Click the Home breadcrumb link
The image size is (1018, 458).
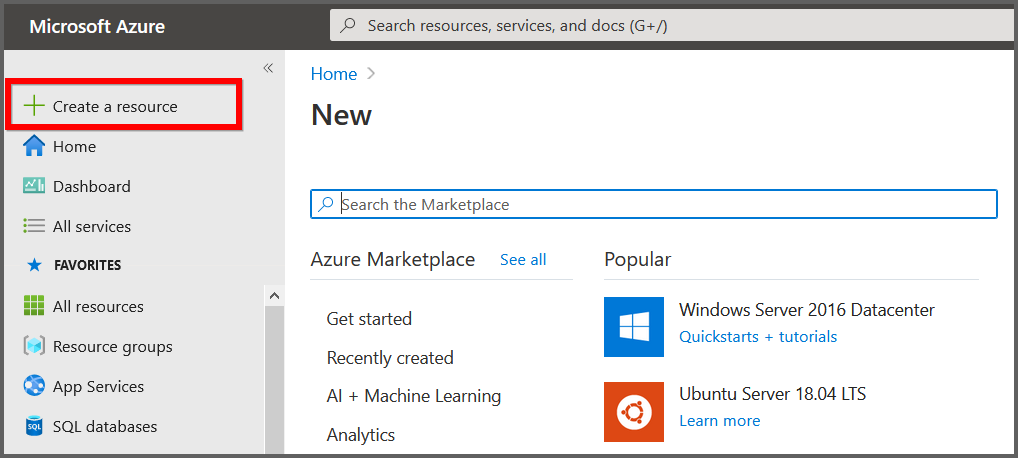pos(333,74)
